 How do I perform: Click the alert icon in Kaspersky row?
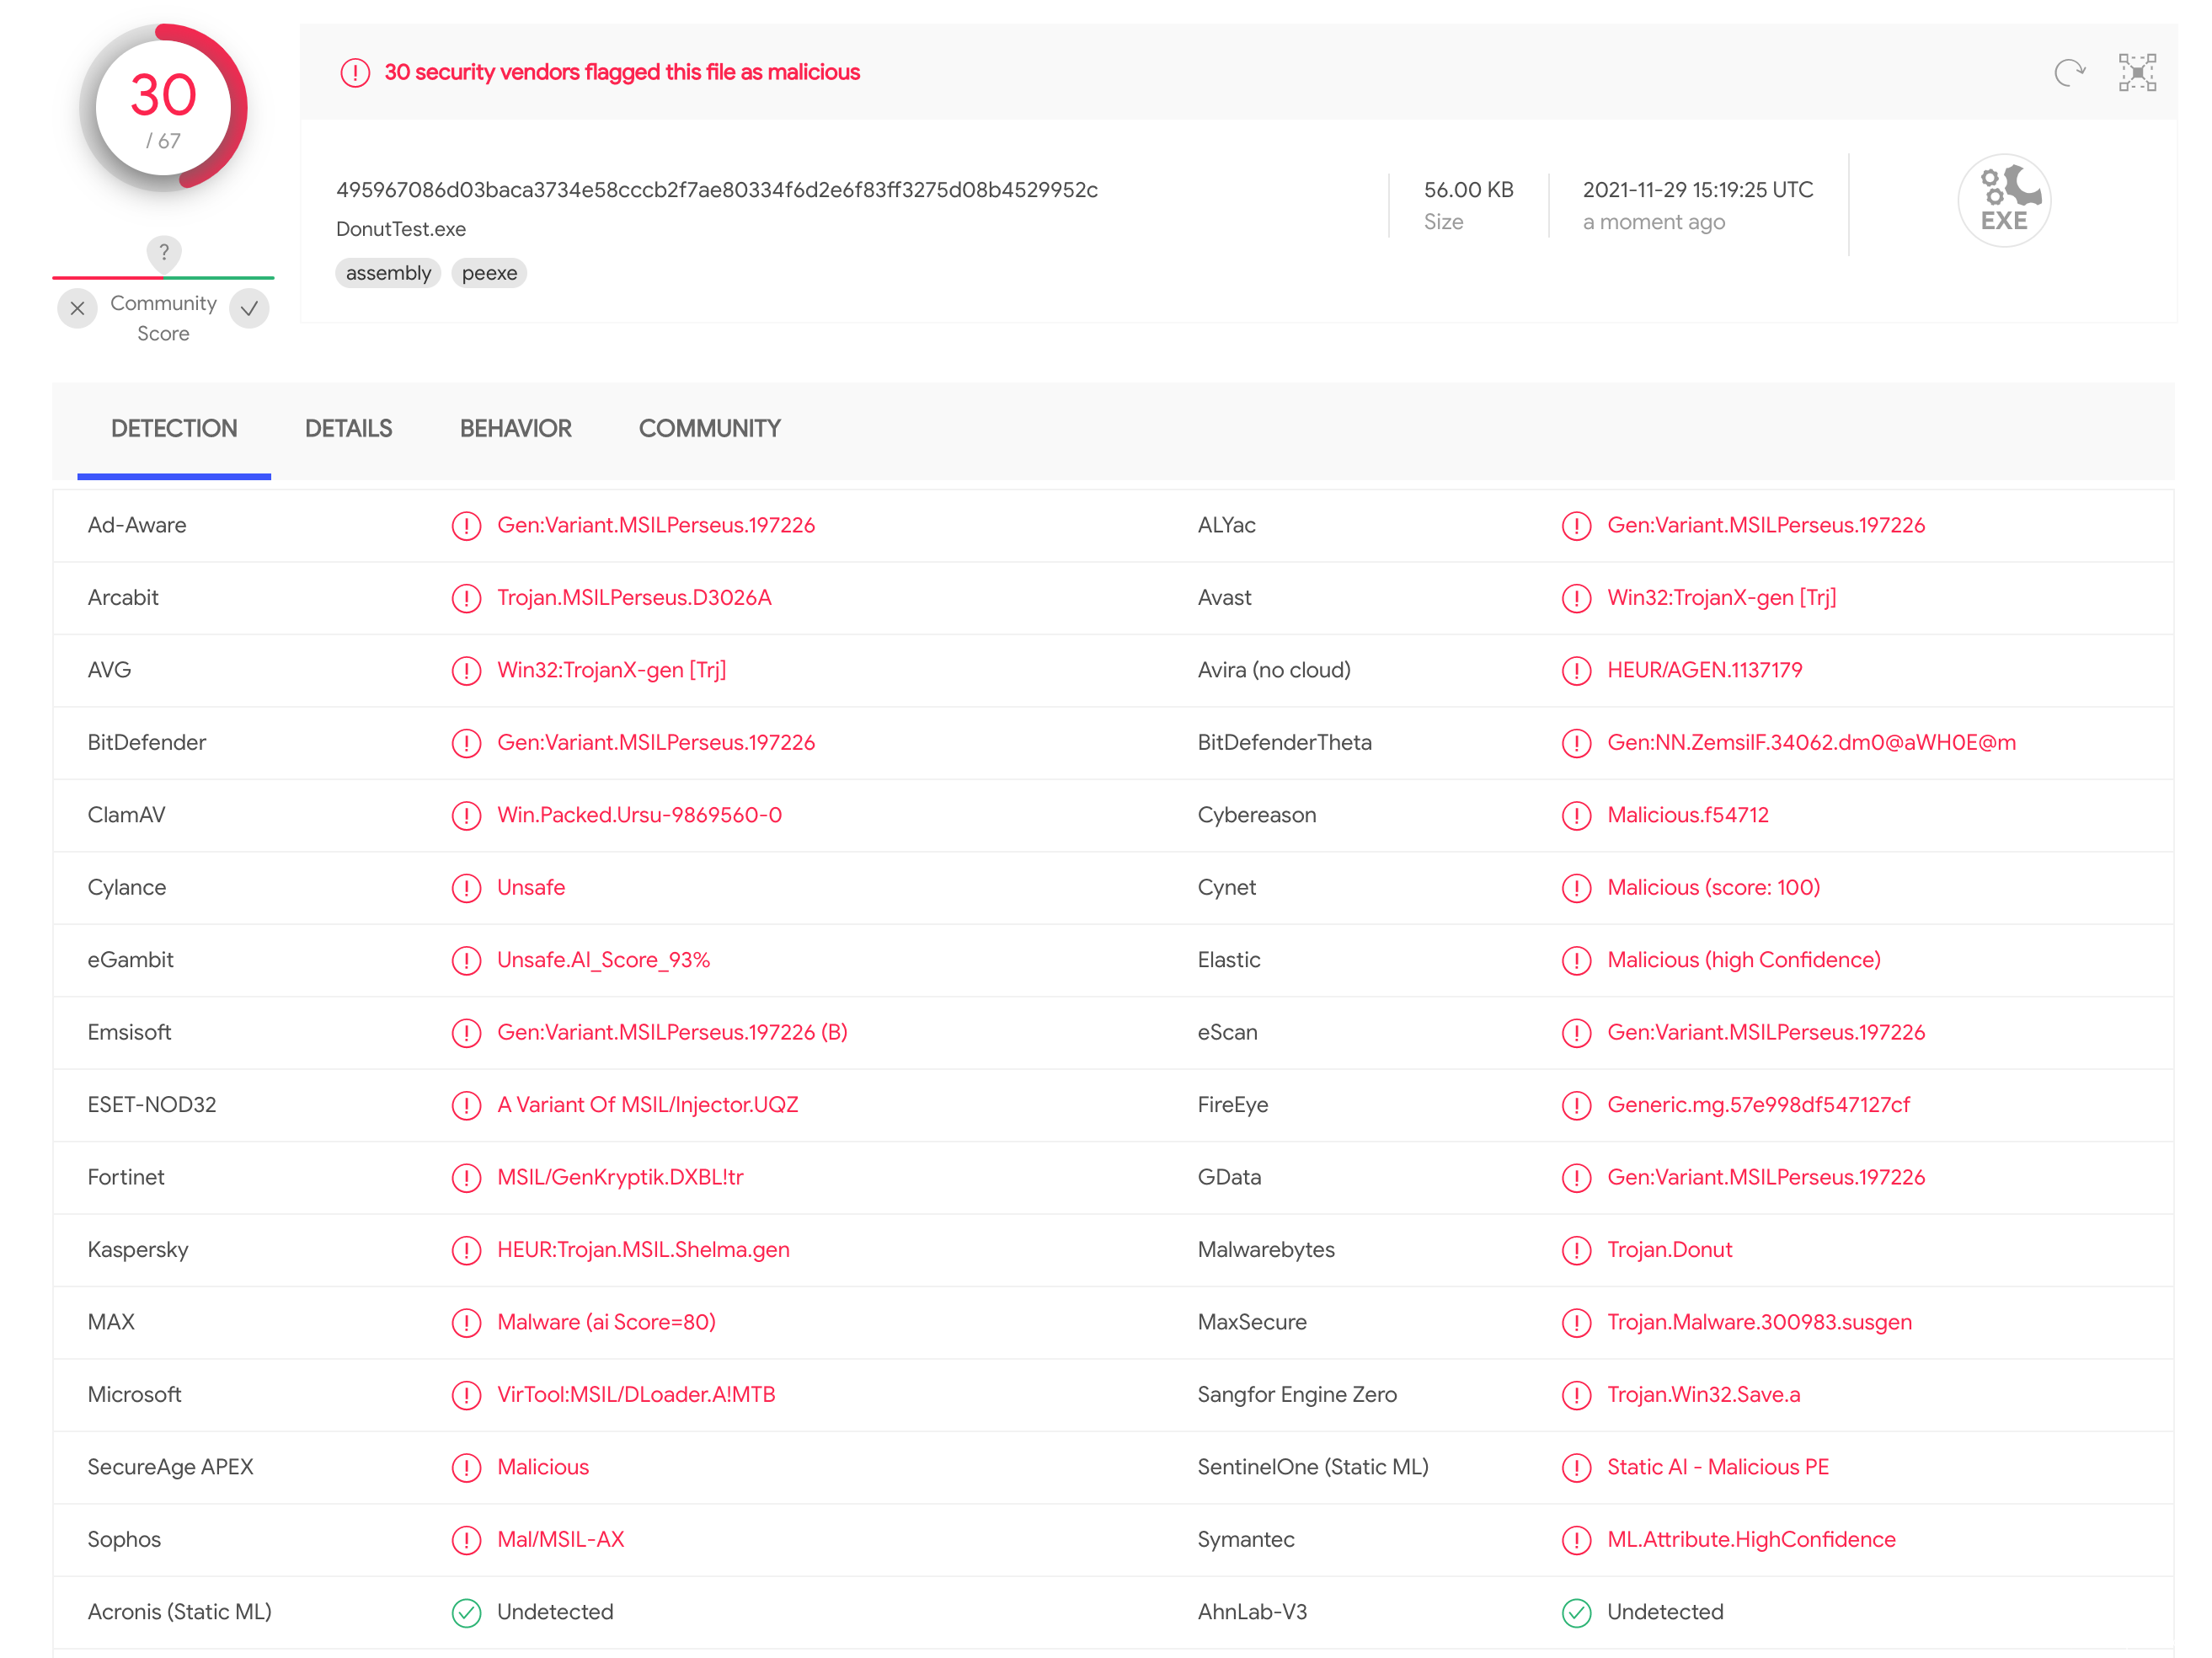coord(466,1250)
